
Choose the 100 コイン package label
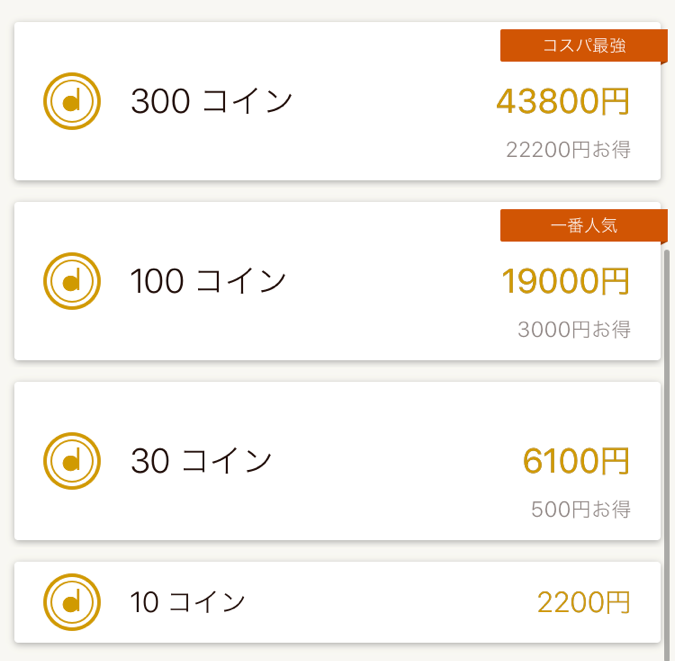point(208,281)
